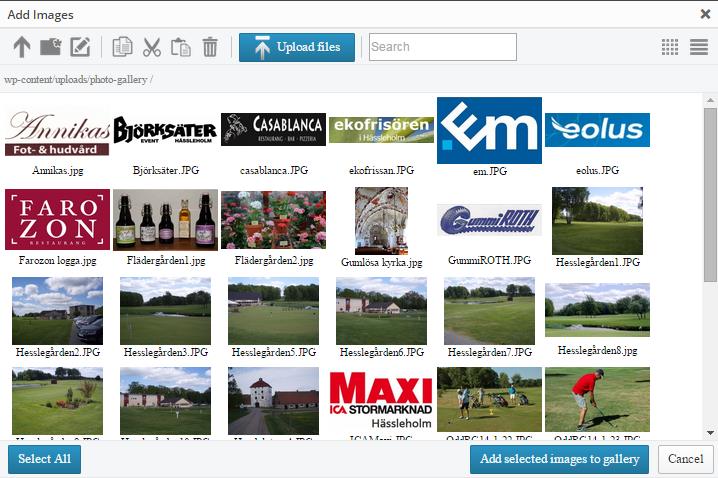Delete selected files with the trash icon
This screenshot has width=718, height=478.
pyautogui.click(x=210, y=47)
